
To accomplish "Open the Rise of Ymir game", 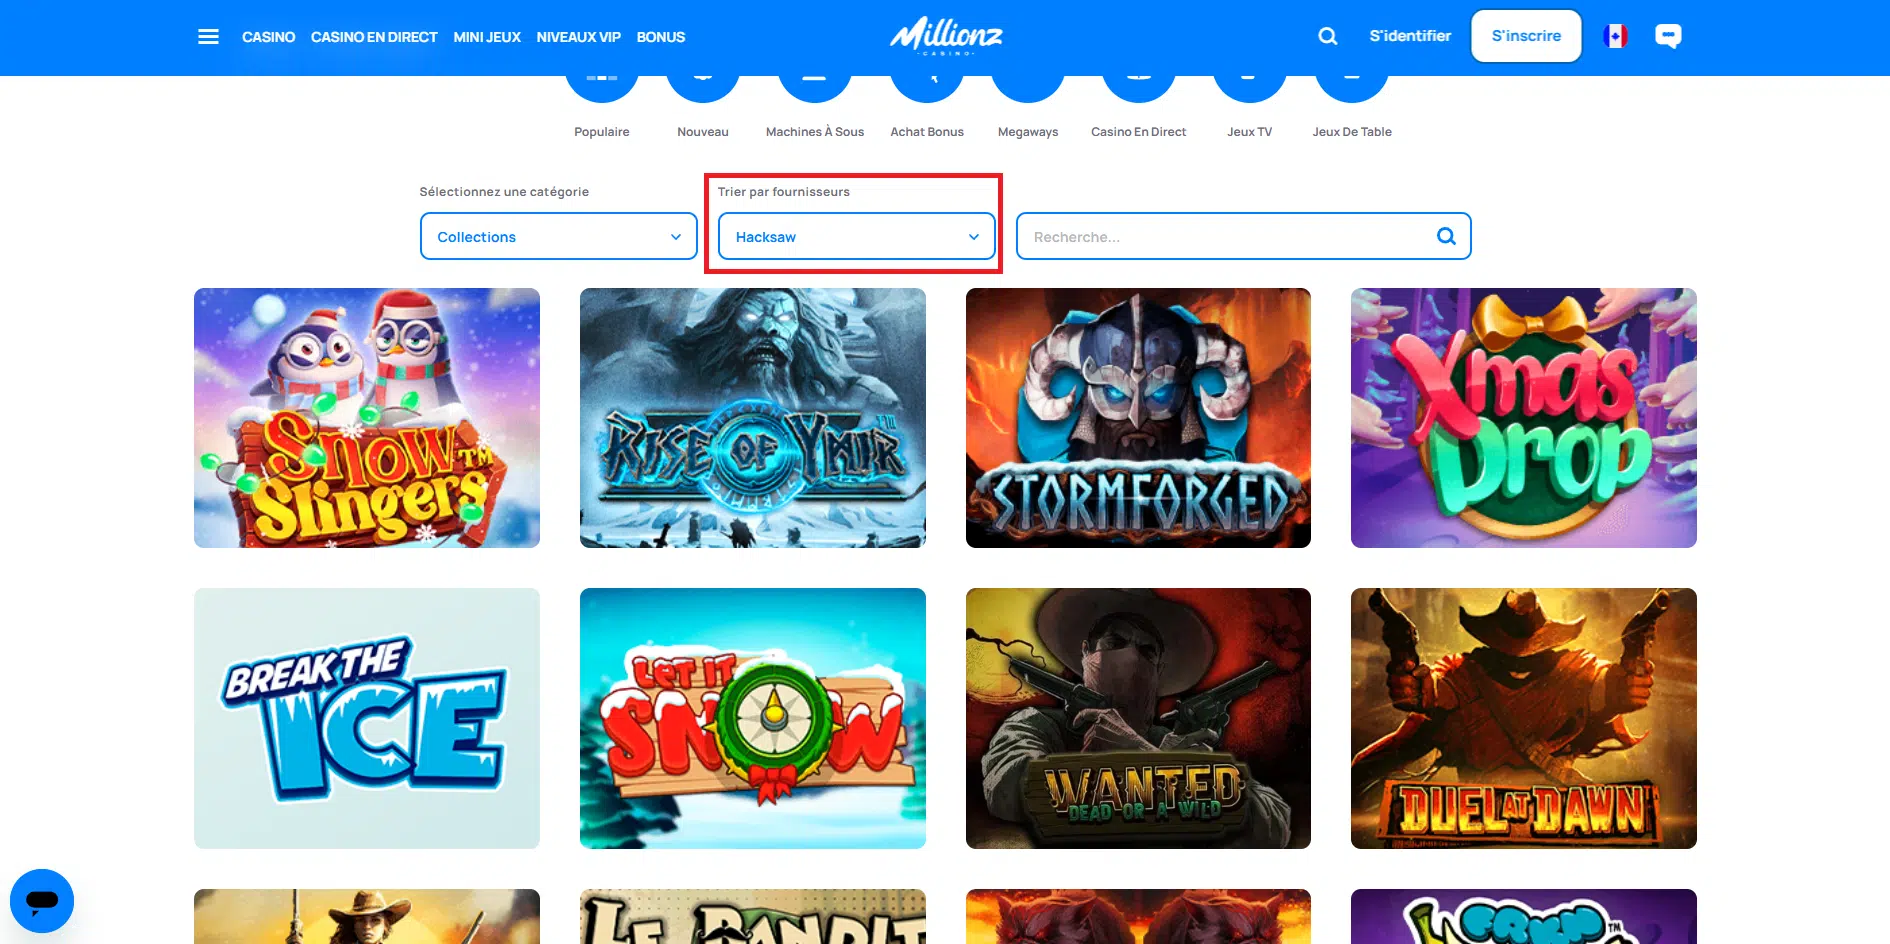I will click(753, 418).
